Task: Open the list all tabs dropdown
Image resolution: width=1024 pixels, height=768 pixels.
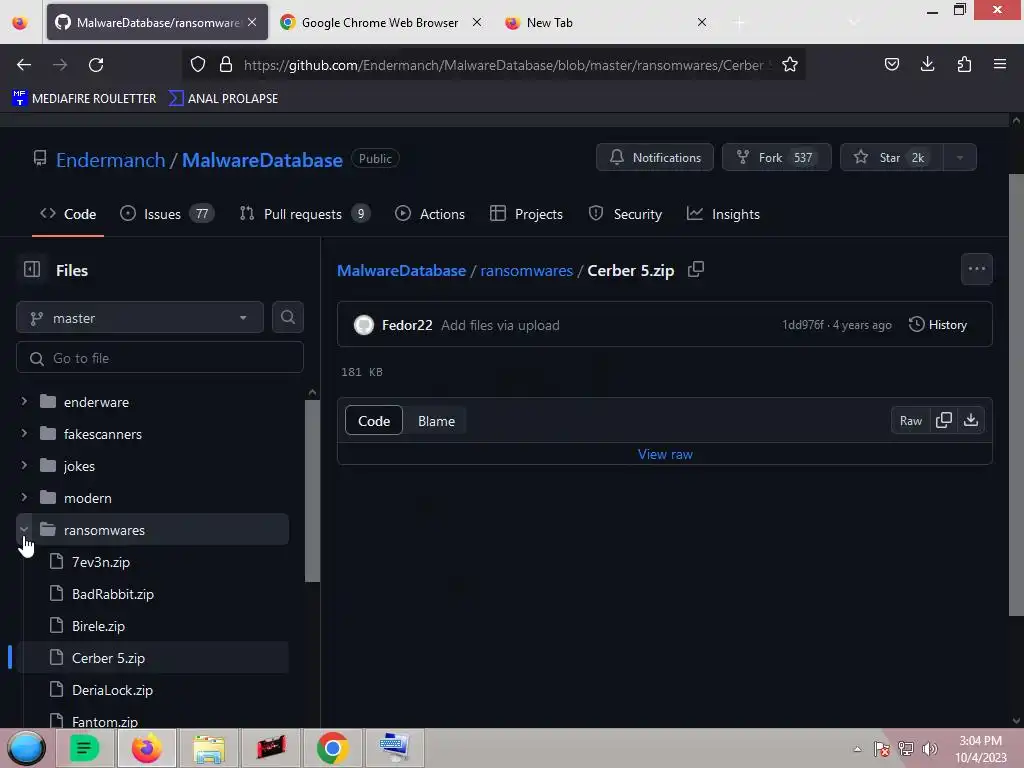Action: tap(853, 22)
